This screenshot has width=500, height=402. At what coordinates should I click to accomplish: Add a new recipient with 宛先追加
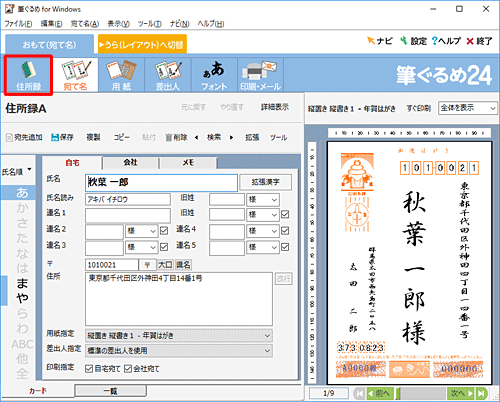pos(24,137)
